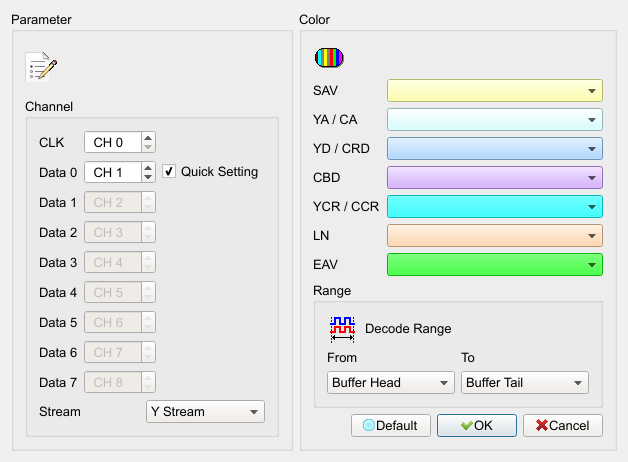The width and height of the screenshot is (628, 462).
Task: Open the Stream dropdown showing Y Stream
Action: (x=205, y=412)
